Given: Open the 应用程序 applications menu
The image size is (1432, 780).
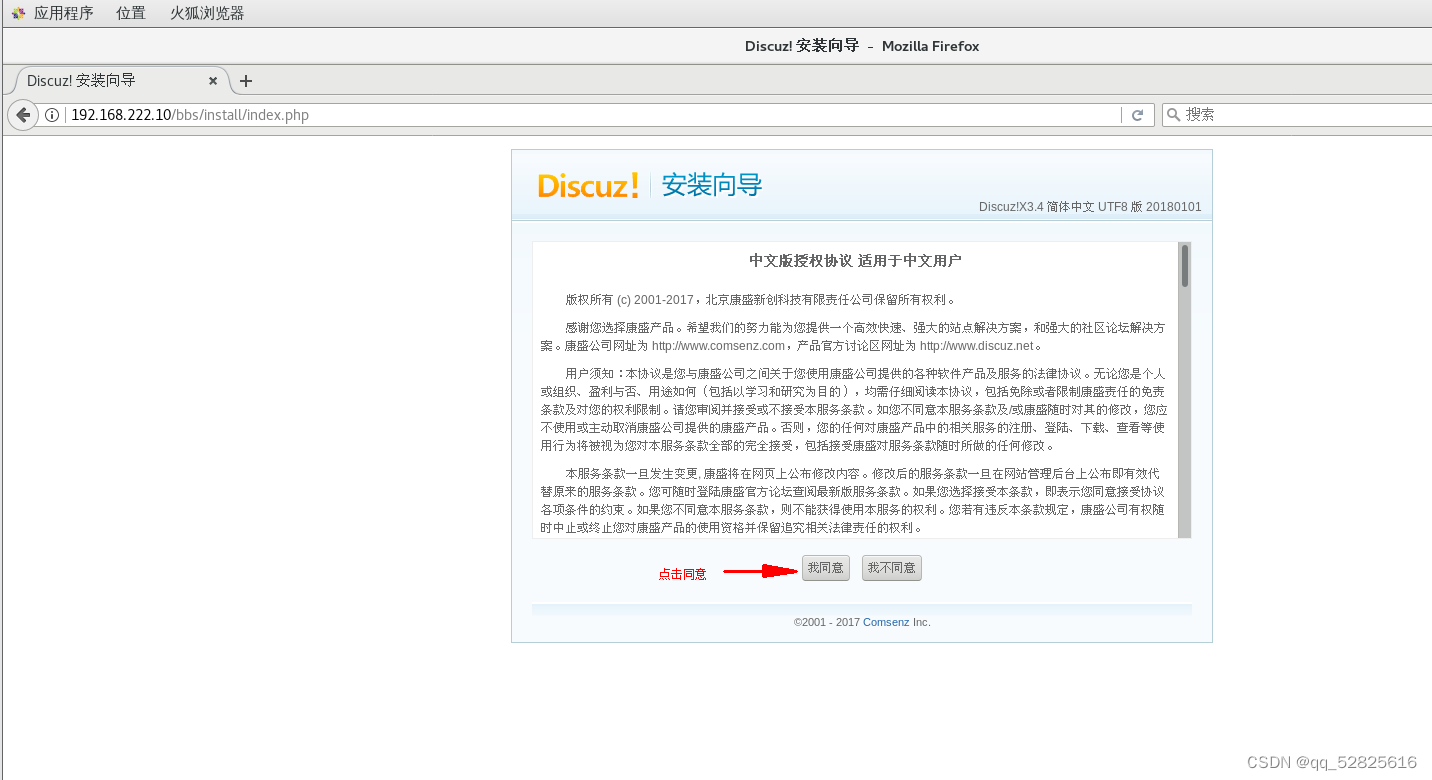Looking at the screenshot, I should (63, 13).
